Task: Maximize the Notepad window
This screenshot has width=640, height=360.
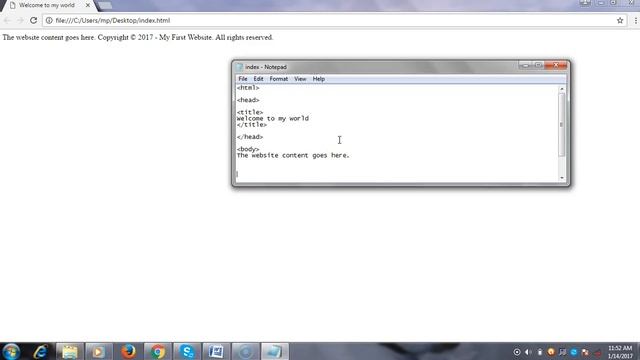Action: (x=538, y=65)
